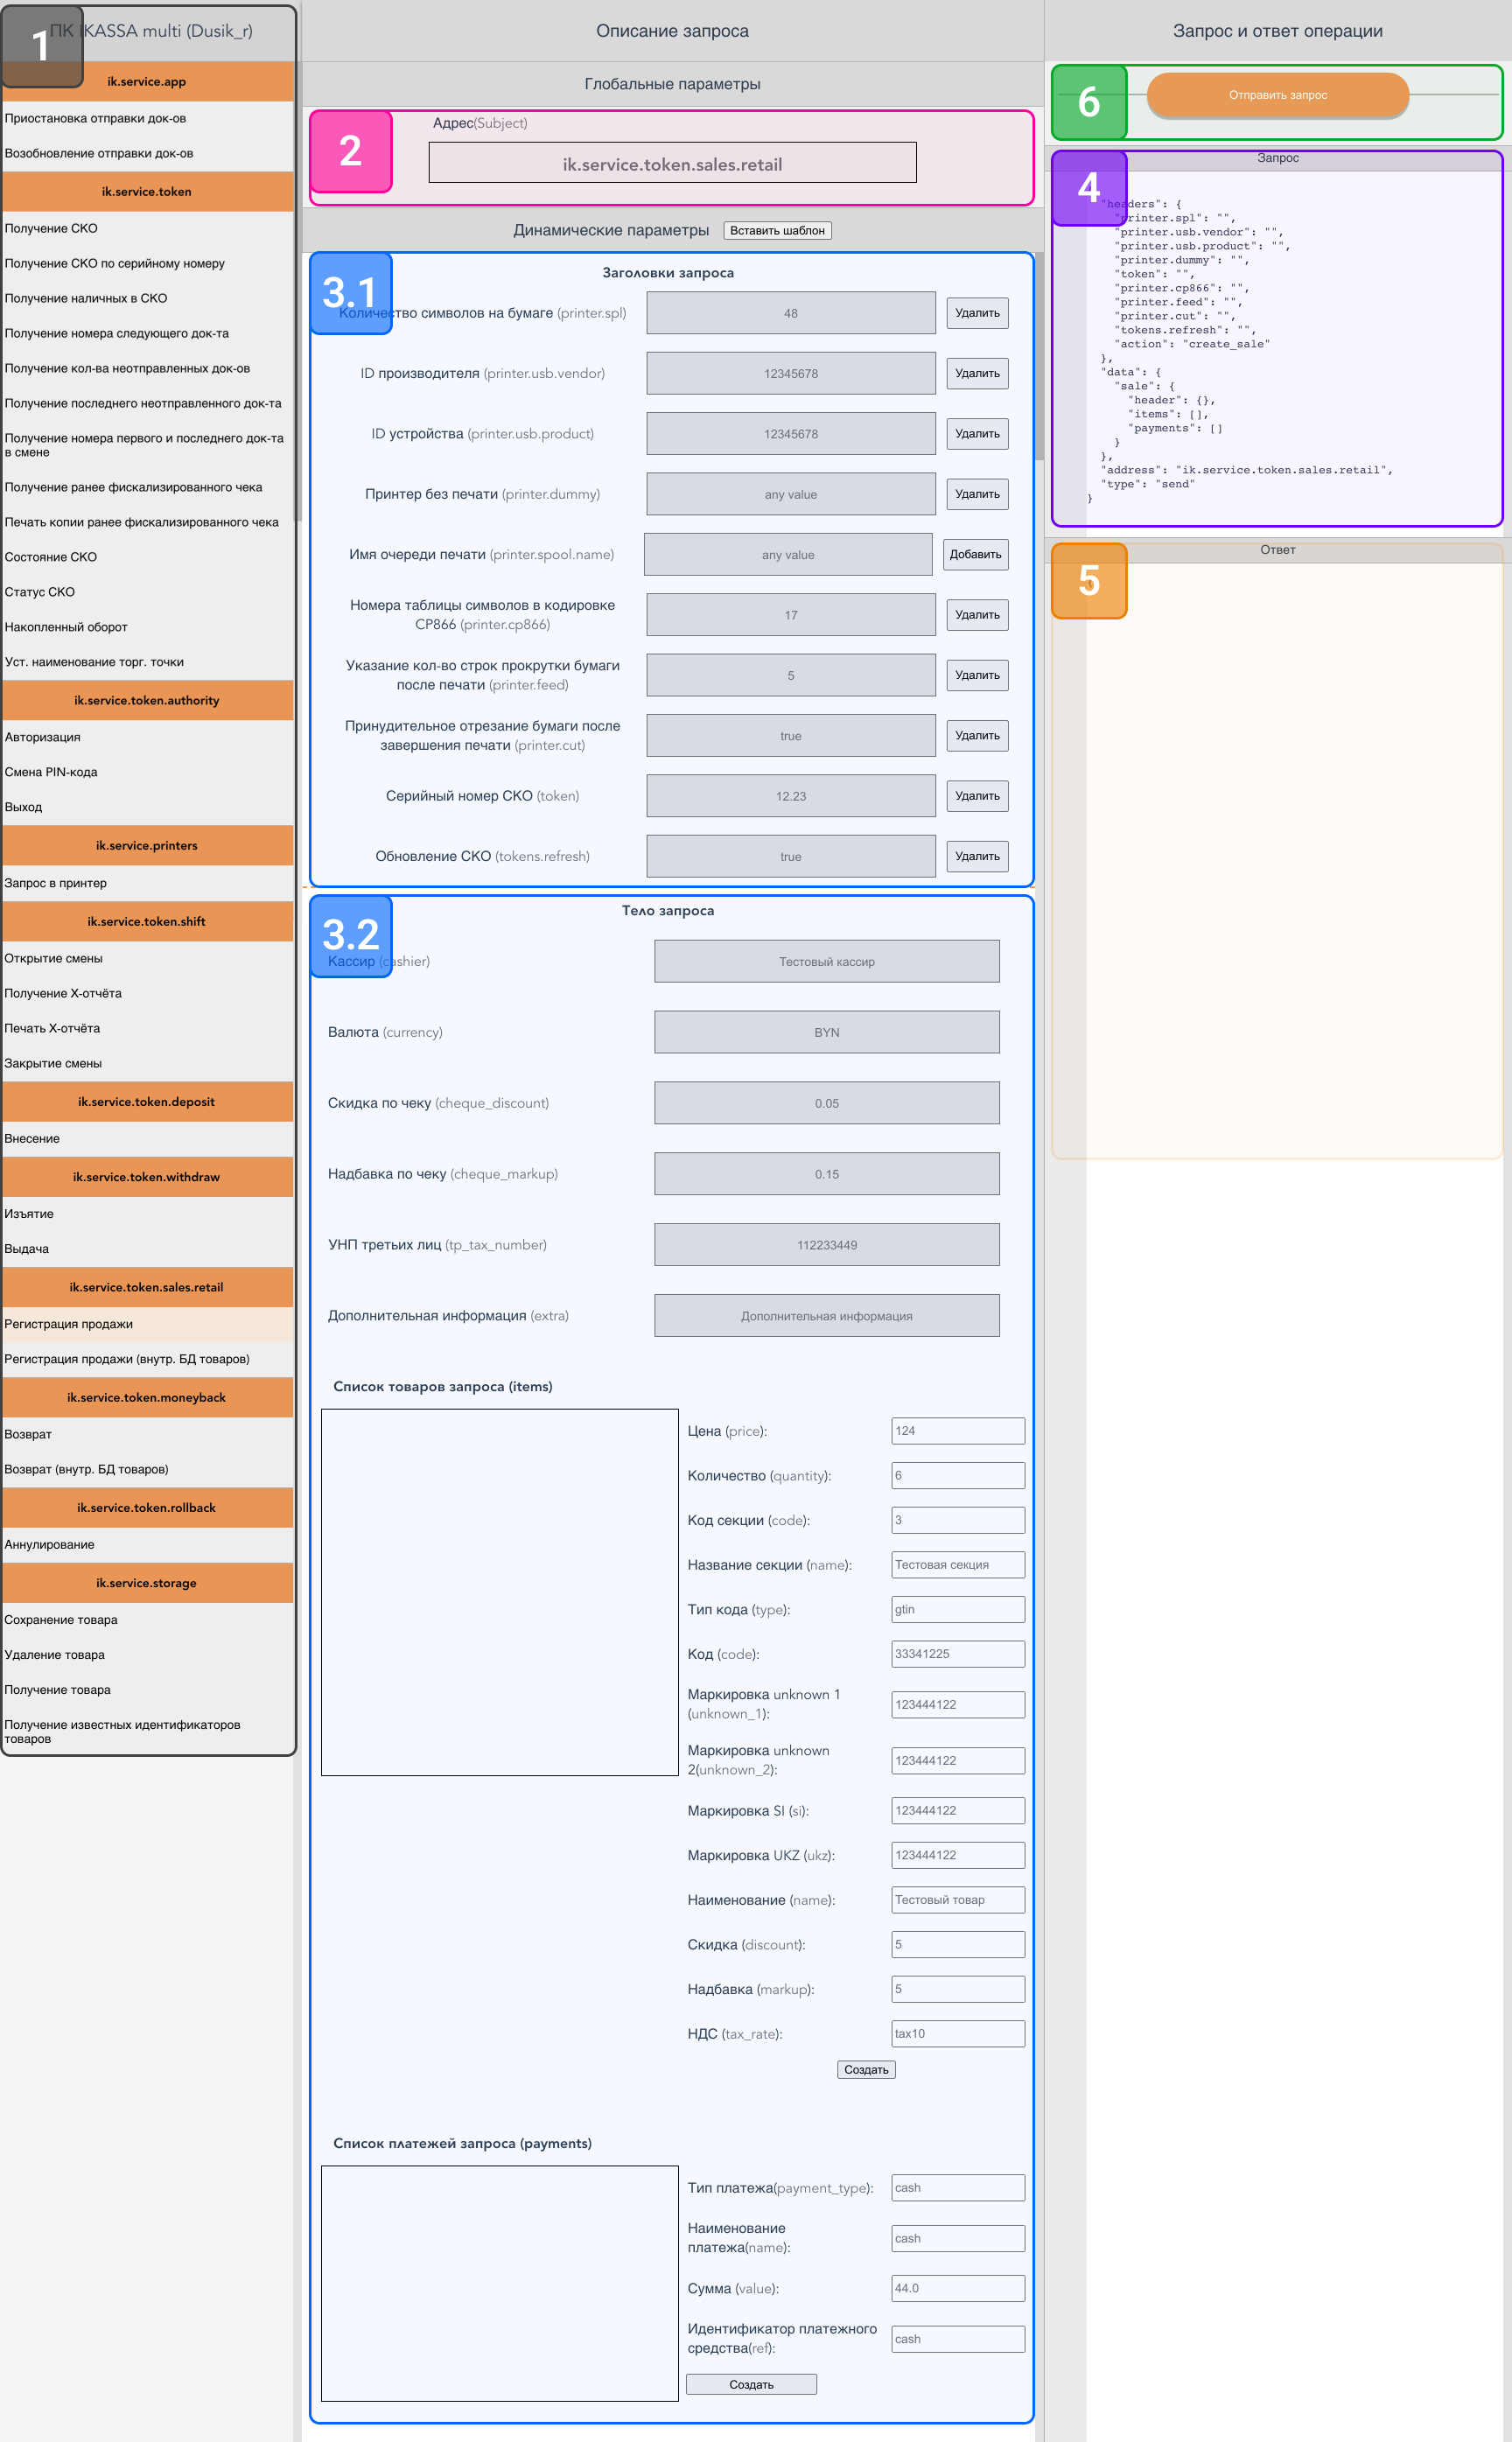Select 'Авторизация' in the left menu
The image size is (1512, 2442).
(x=43, y=737)
